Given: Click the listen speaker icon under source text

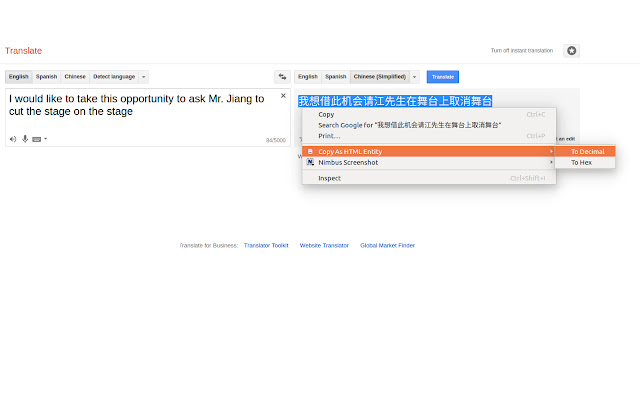Looking at the screenshot, I should point(13,139).
